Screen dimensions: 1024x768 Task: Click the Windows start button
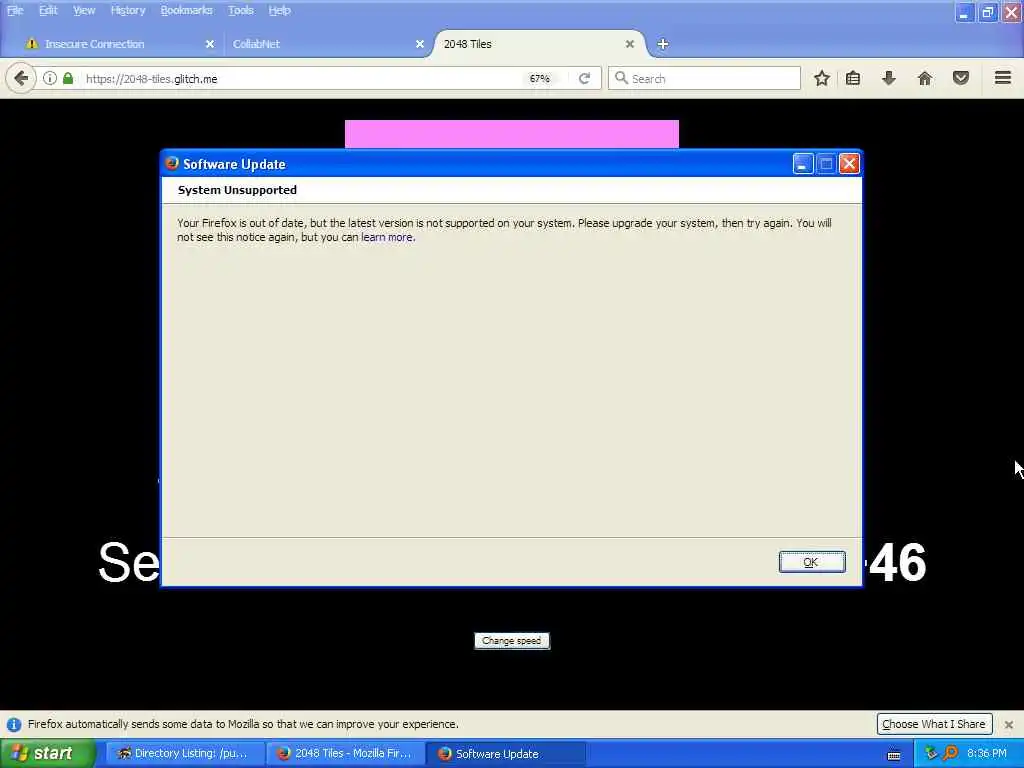click(x=47, y=754)
